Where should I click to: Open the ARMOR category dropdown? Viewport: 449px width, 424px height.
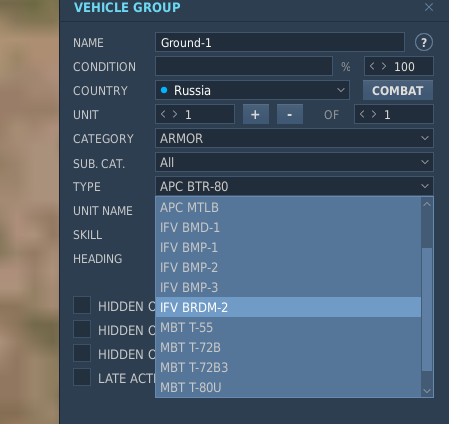(294, 138)
